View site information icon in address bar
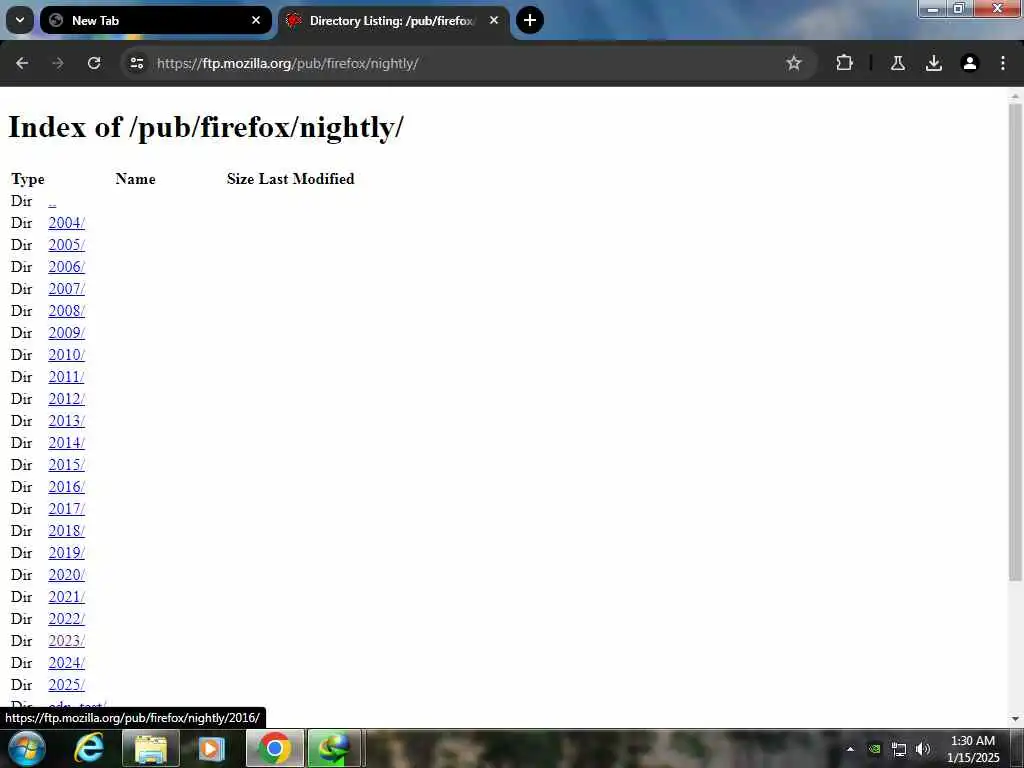This screenshot has height=768, width=1024. [136, 63]
